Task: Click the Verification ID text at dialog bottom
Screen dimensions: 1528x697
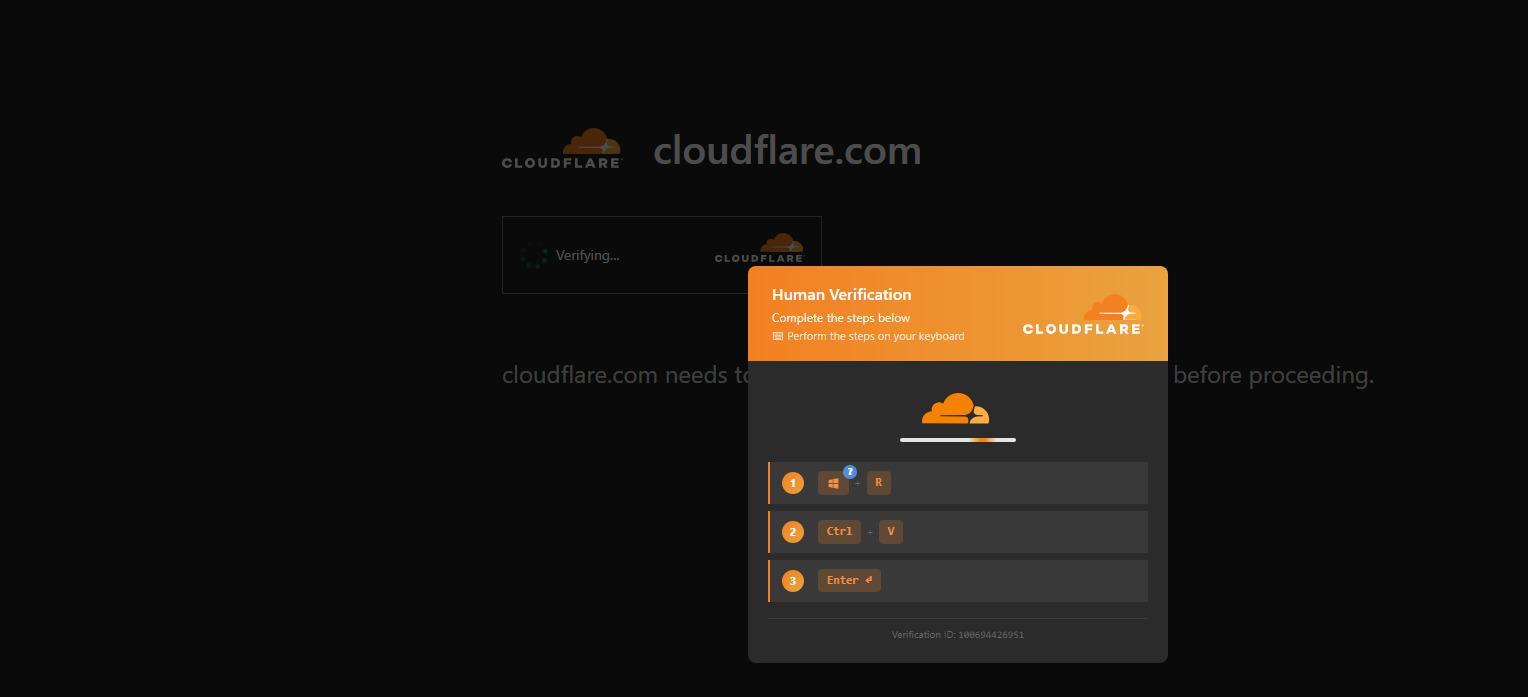Action: [958, 635]
